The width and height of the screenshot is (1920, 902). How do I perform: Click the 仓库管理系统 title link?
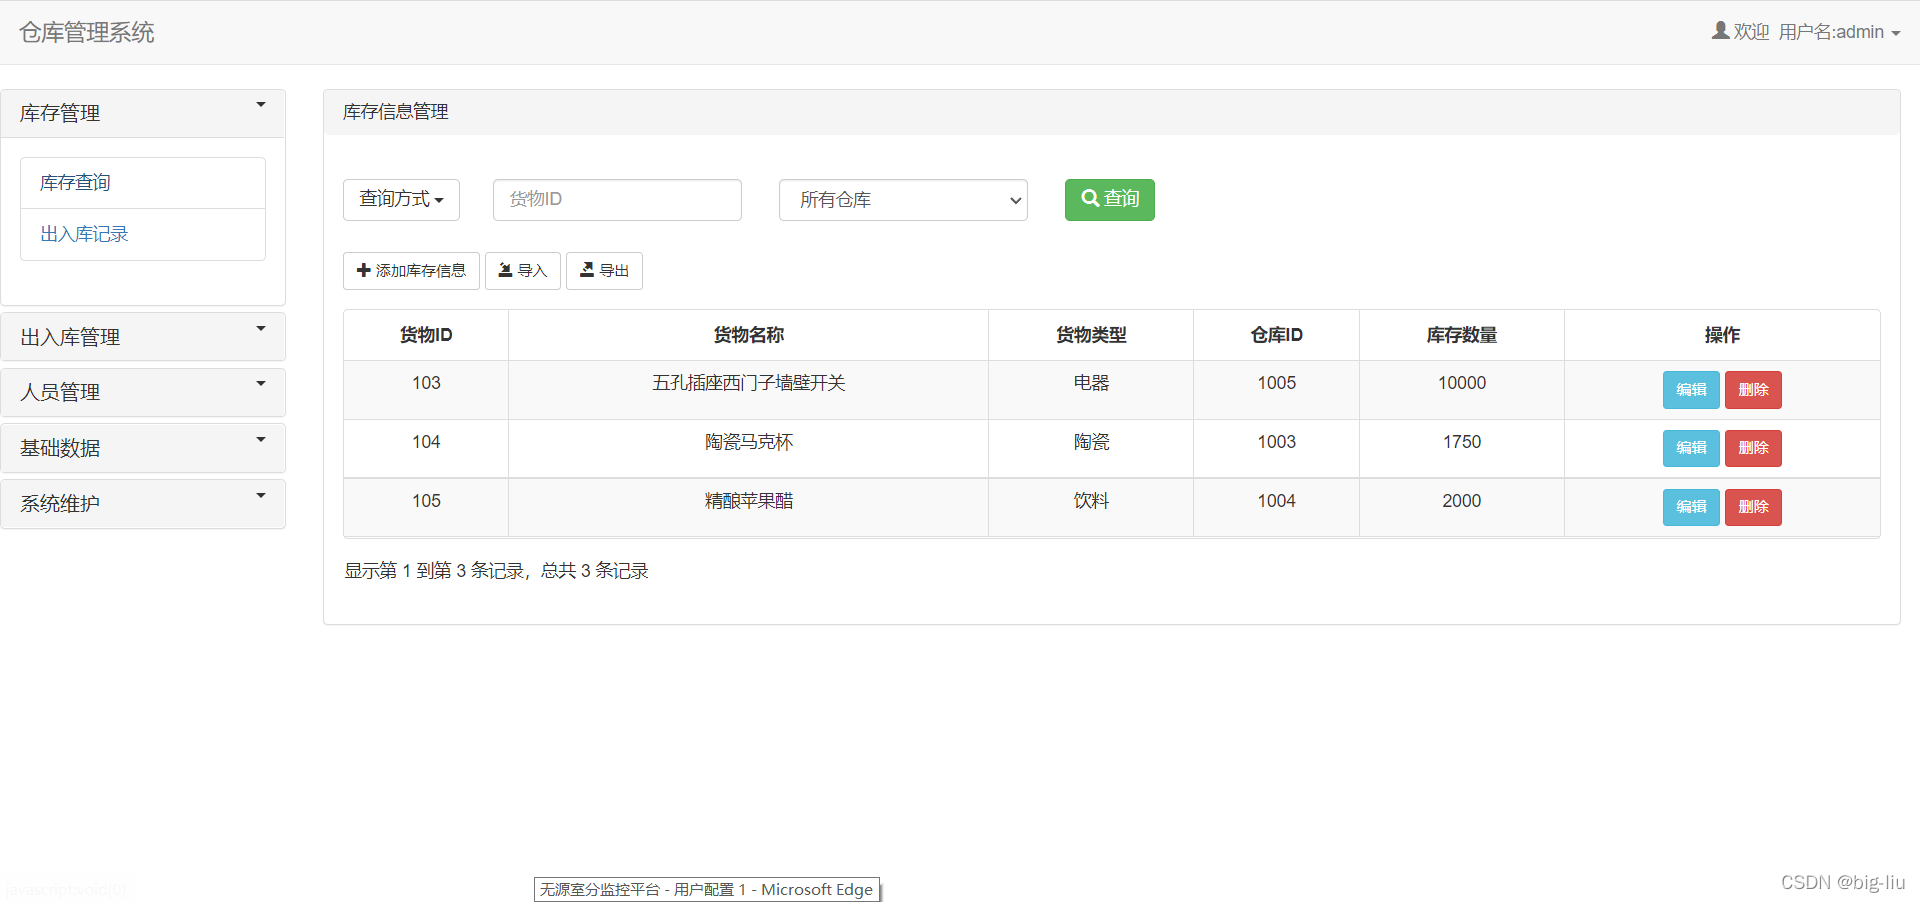point(87,32)
